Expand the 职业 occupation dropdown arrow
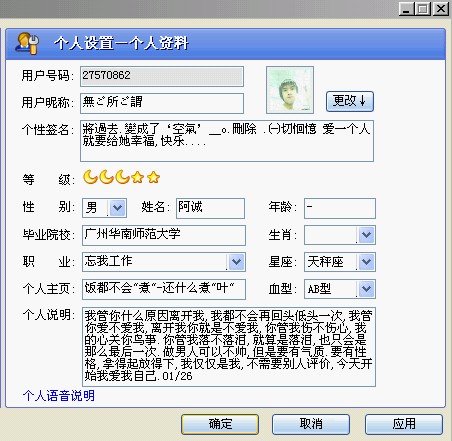 [x=237, y=262]
